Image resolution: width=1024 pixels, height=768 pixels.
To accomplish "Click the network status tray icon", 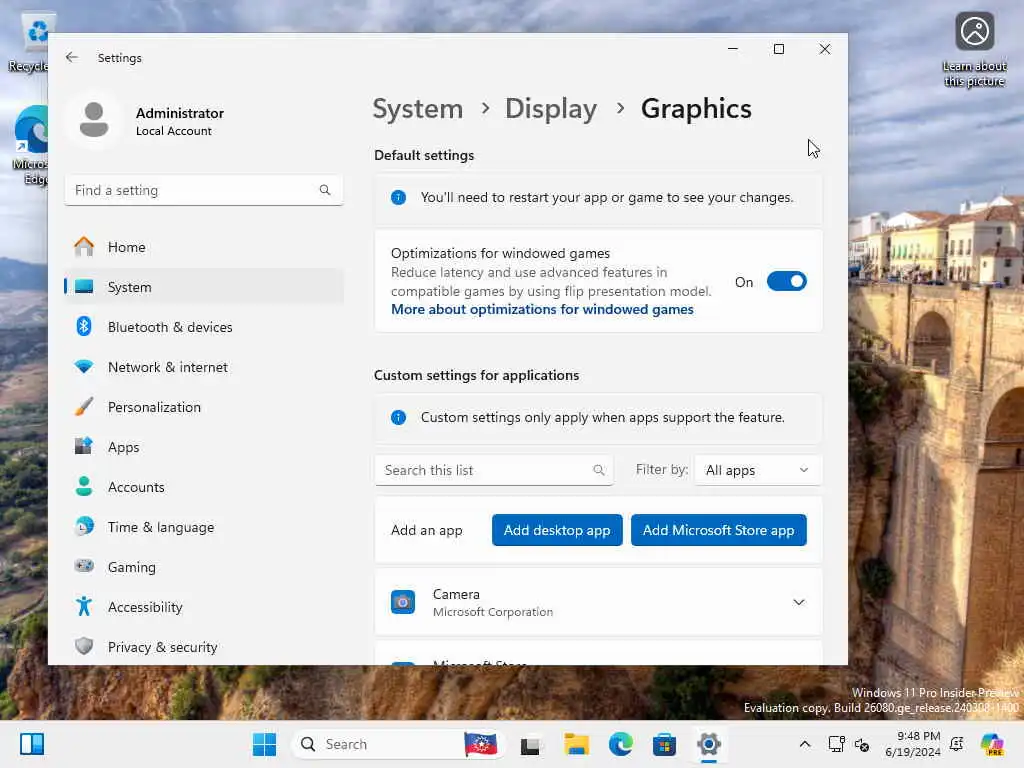I will (836, 744).
